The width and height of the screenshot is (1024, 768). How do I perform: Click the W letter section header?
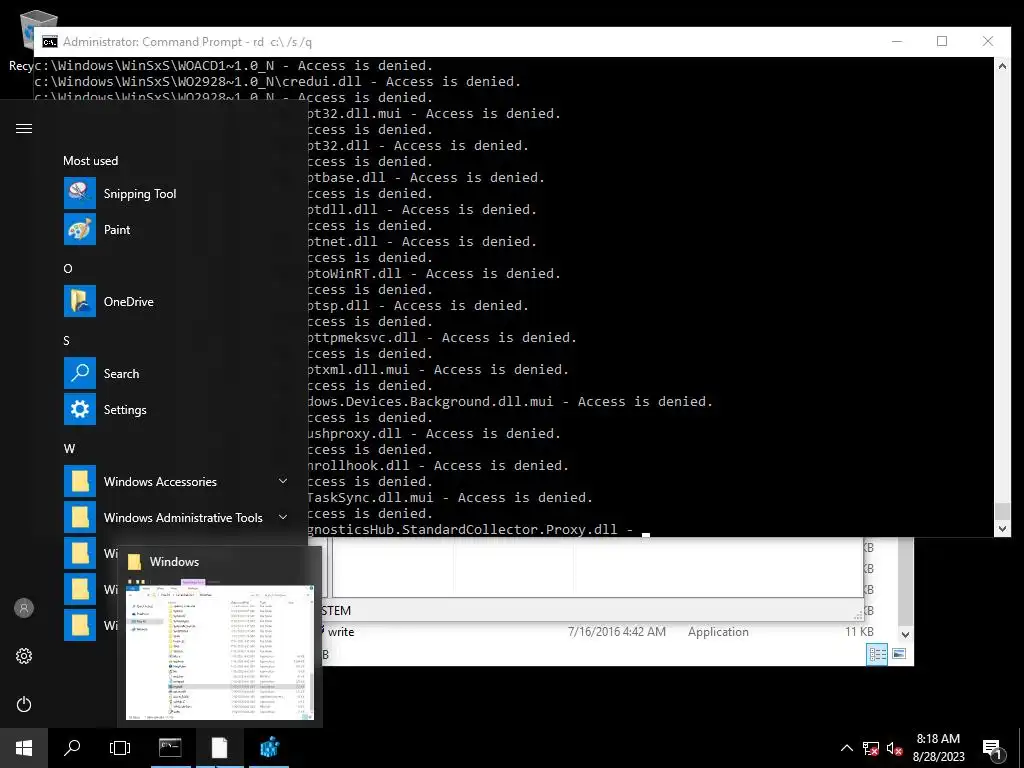coord(69,449)
